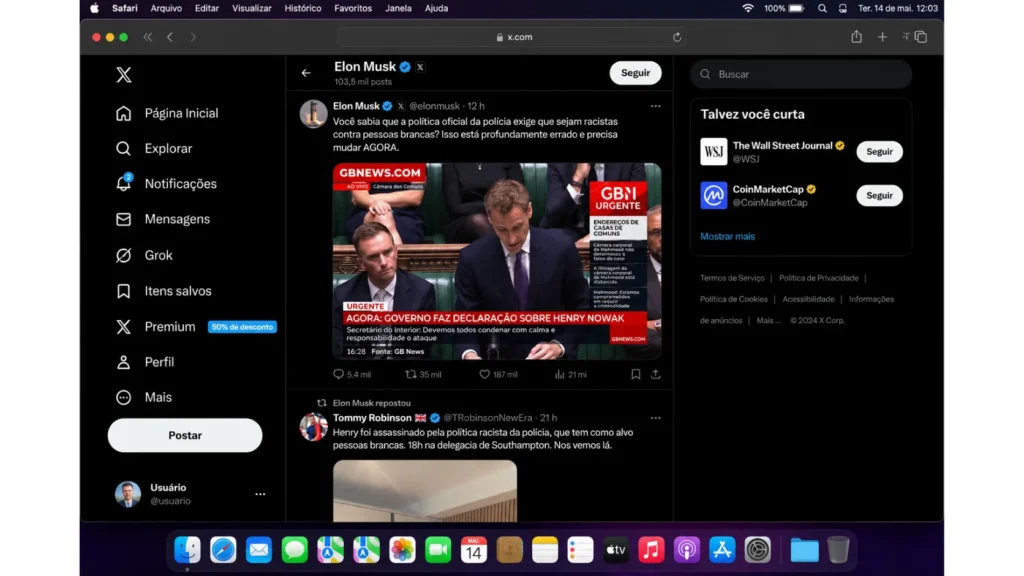Open Página Inicial home
This screenshot has height=576, width=1024.
[x=167, y=113]
